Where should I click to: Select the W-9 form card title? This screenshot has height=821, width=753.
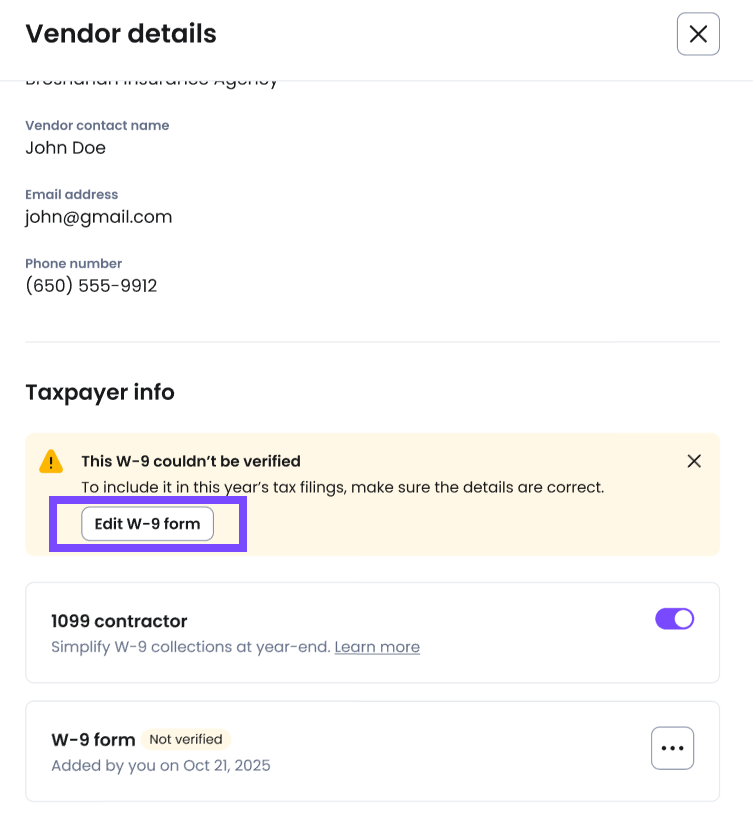pyautogui.click(x=93, y=740)
